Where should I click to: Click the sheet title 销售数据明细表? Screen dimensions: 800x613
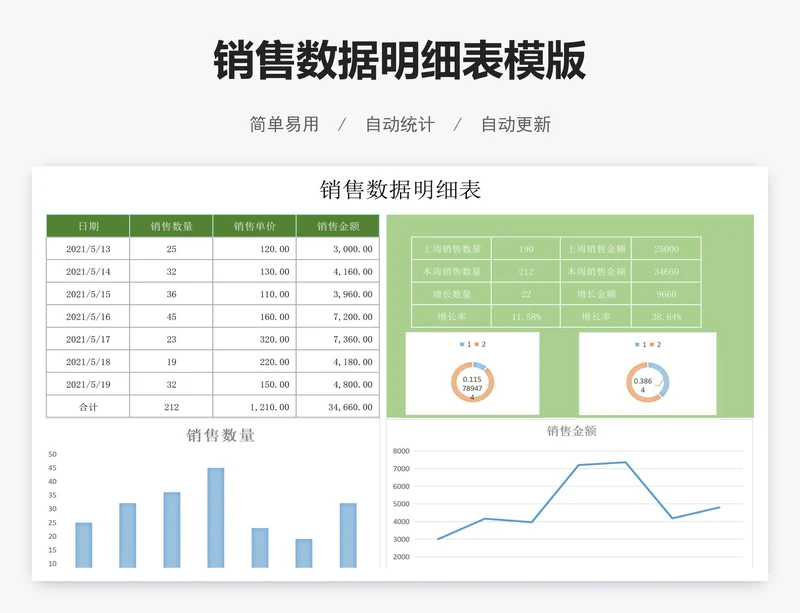point(400,189)
